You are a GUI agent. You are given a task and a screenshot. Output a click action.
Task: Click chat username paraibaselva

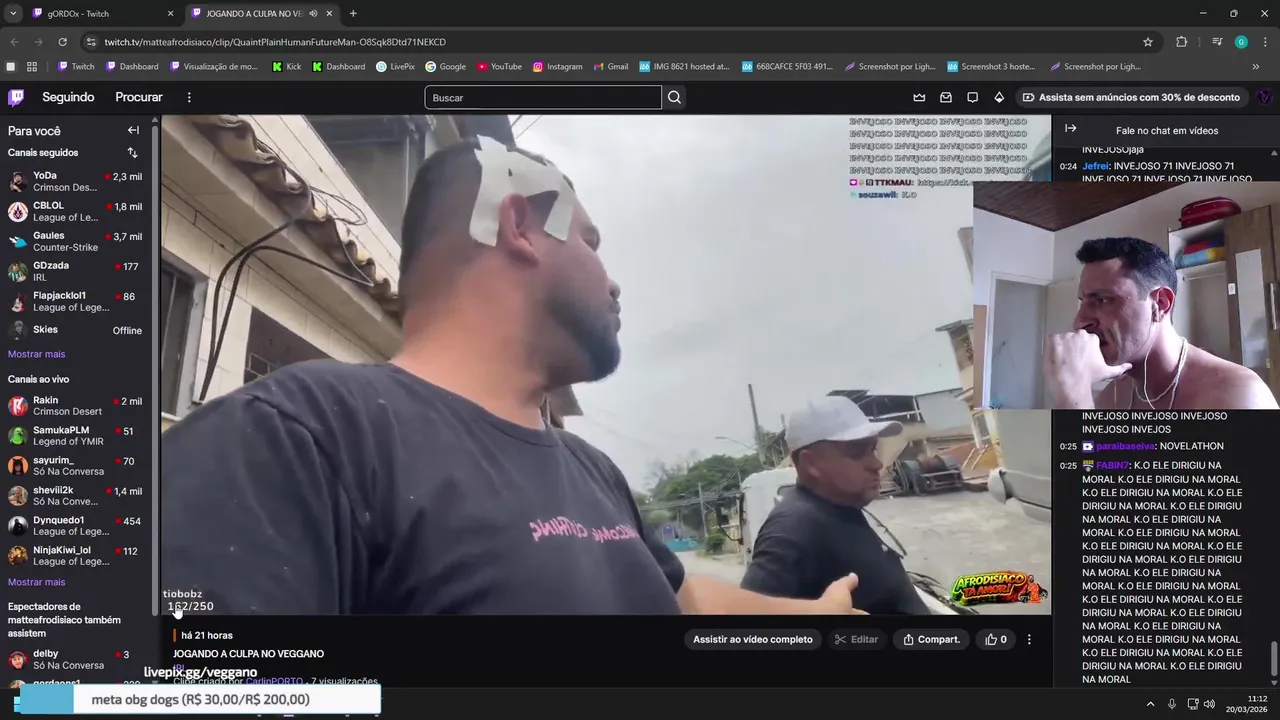(1124, 446)
